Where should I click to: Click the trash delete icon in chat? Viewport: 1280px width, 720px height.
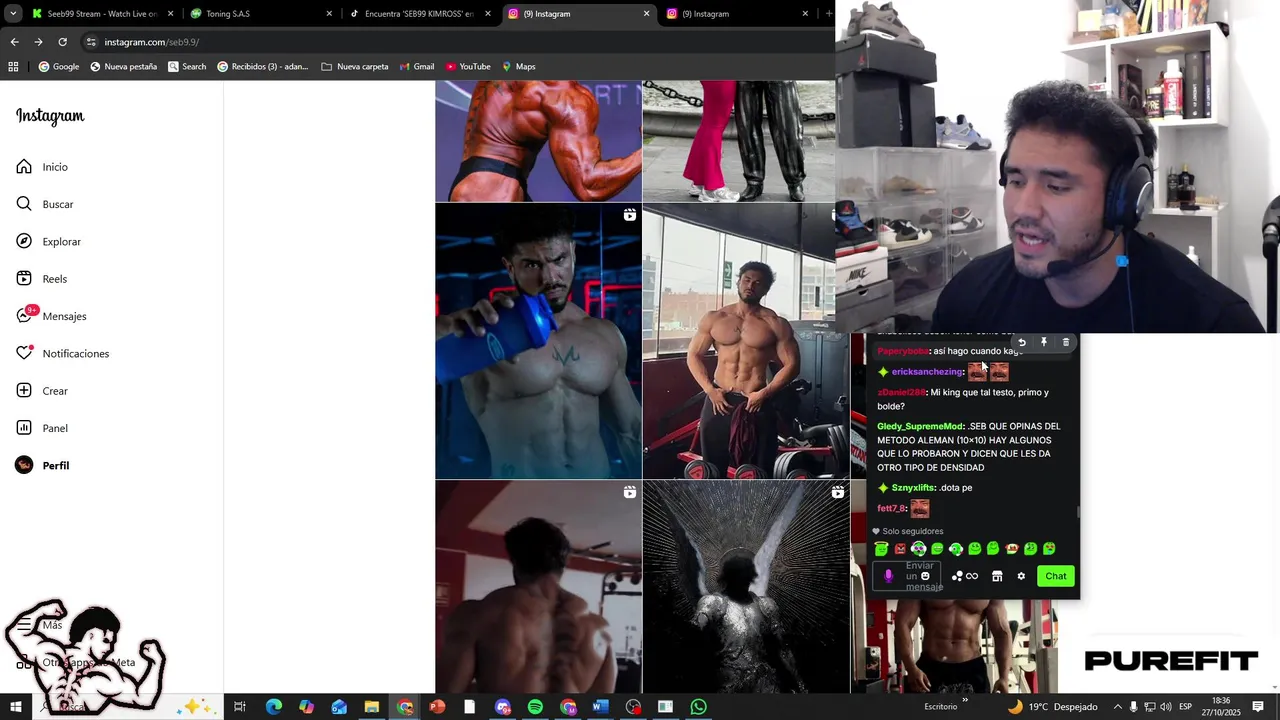(1066, 342)
